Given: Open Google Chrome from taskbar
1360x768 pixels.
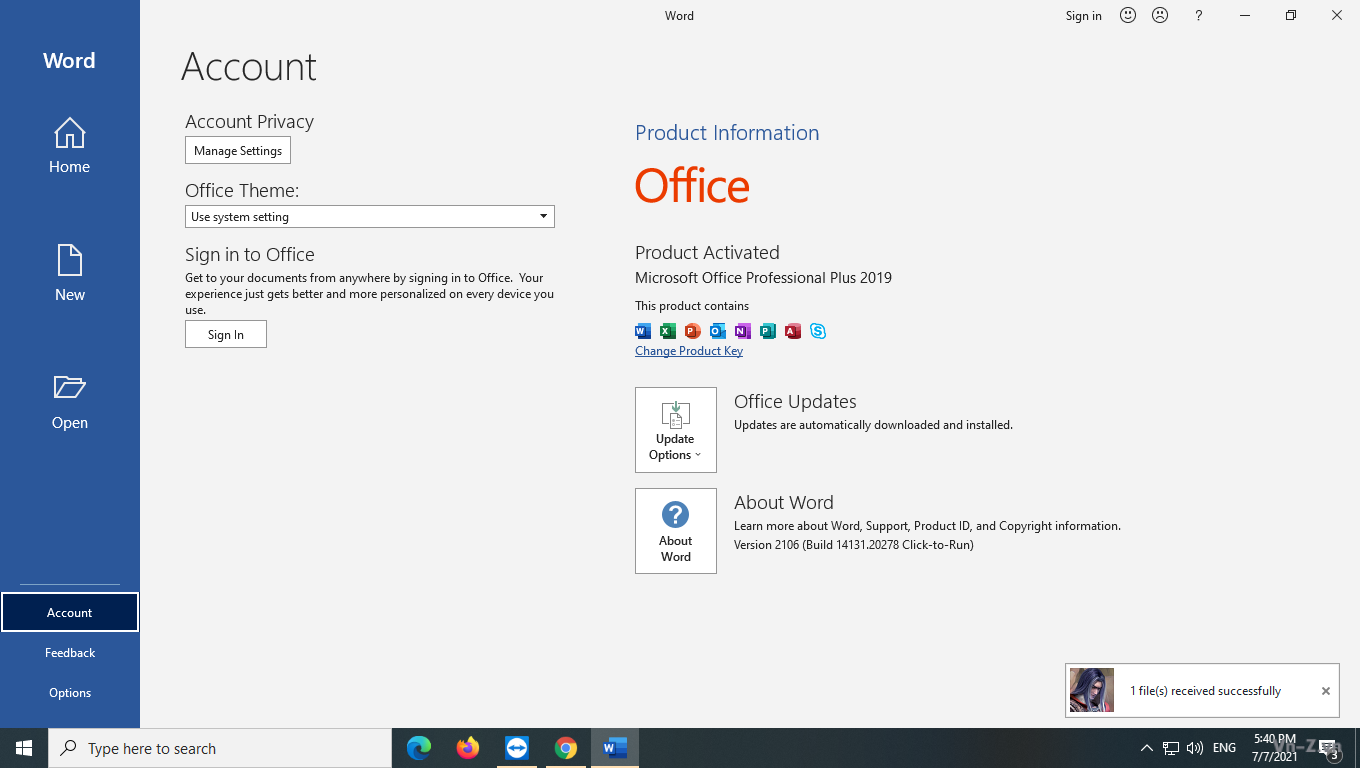Looking at the screenshot, I should tap(566, 748).
